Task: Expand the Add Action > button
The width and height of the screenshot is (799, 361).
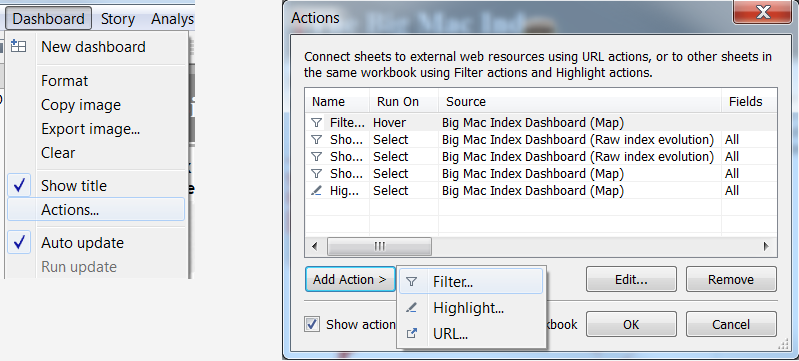Action: point(350,279)
